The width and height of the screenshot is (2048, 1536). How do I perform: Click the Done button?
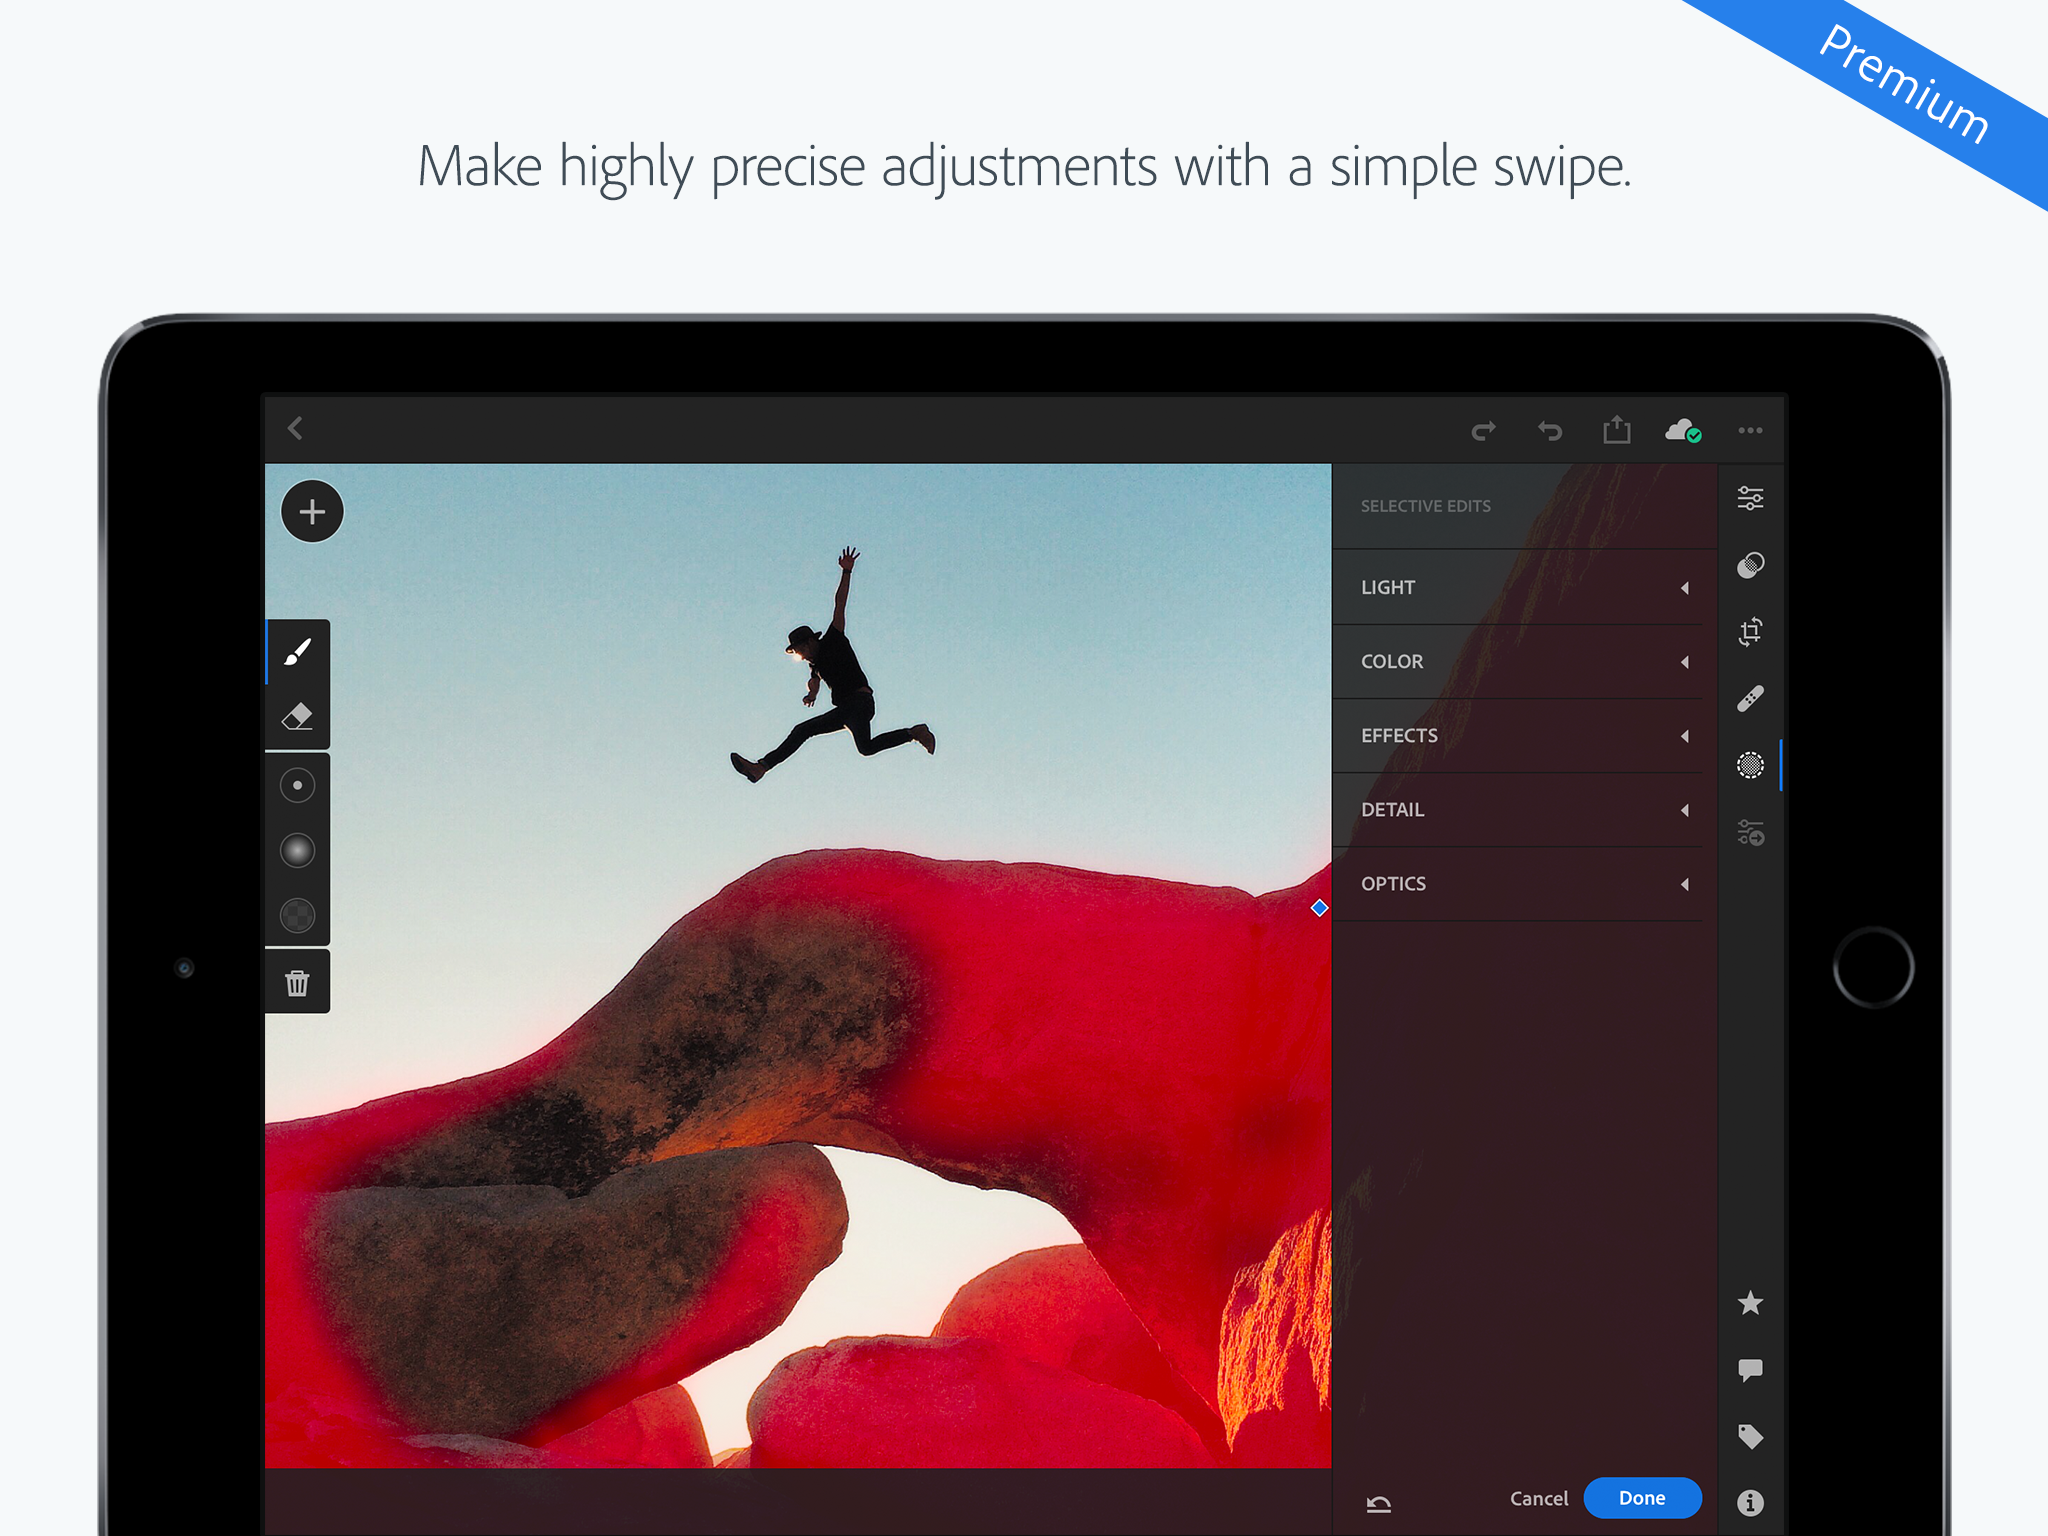[1642, 1498]
